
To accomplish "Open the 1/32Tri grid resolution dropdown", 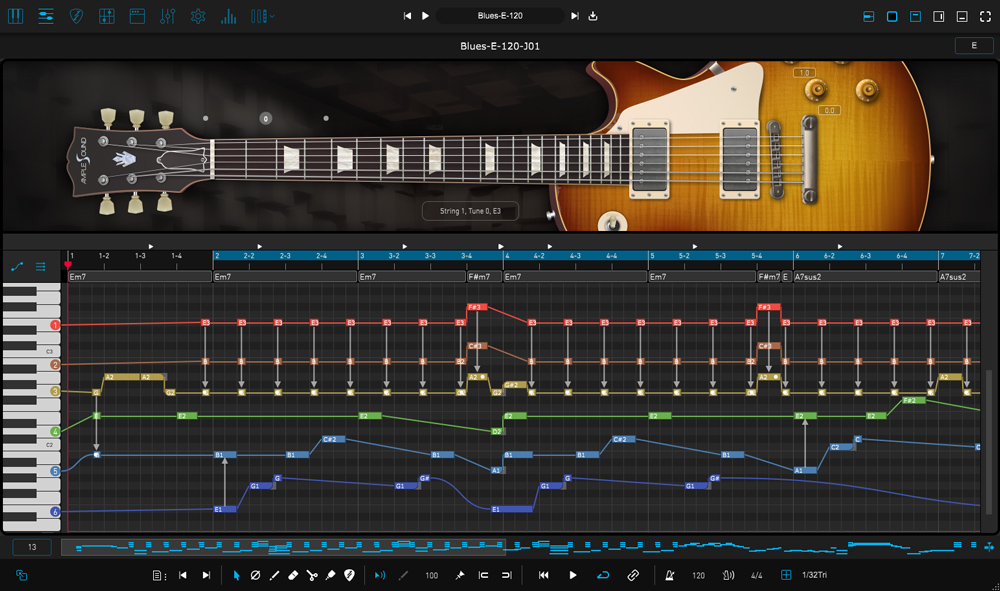I will click(816, 575).
